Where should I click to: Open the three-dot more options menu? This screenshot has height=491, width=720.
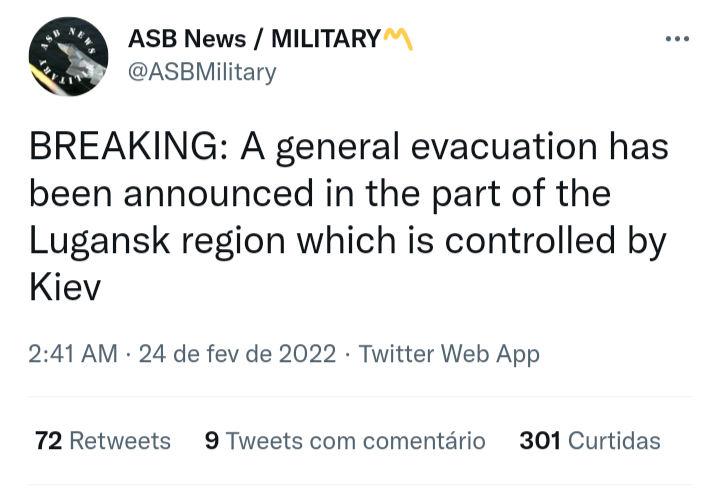tap(677, 39)
